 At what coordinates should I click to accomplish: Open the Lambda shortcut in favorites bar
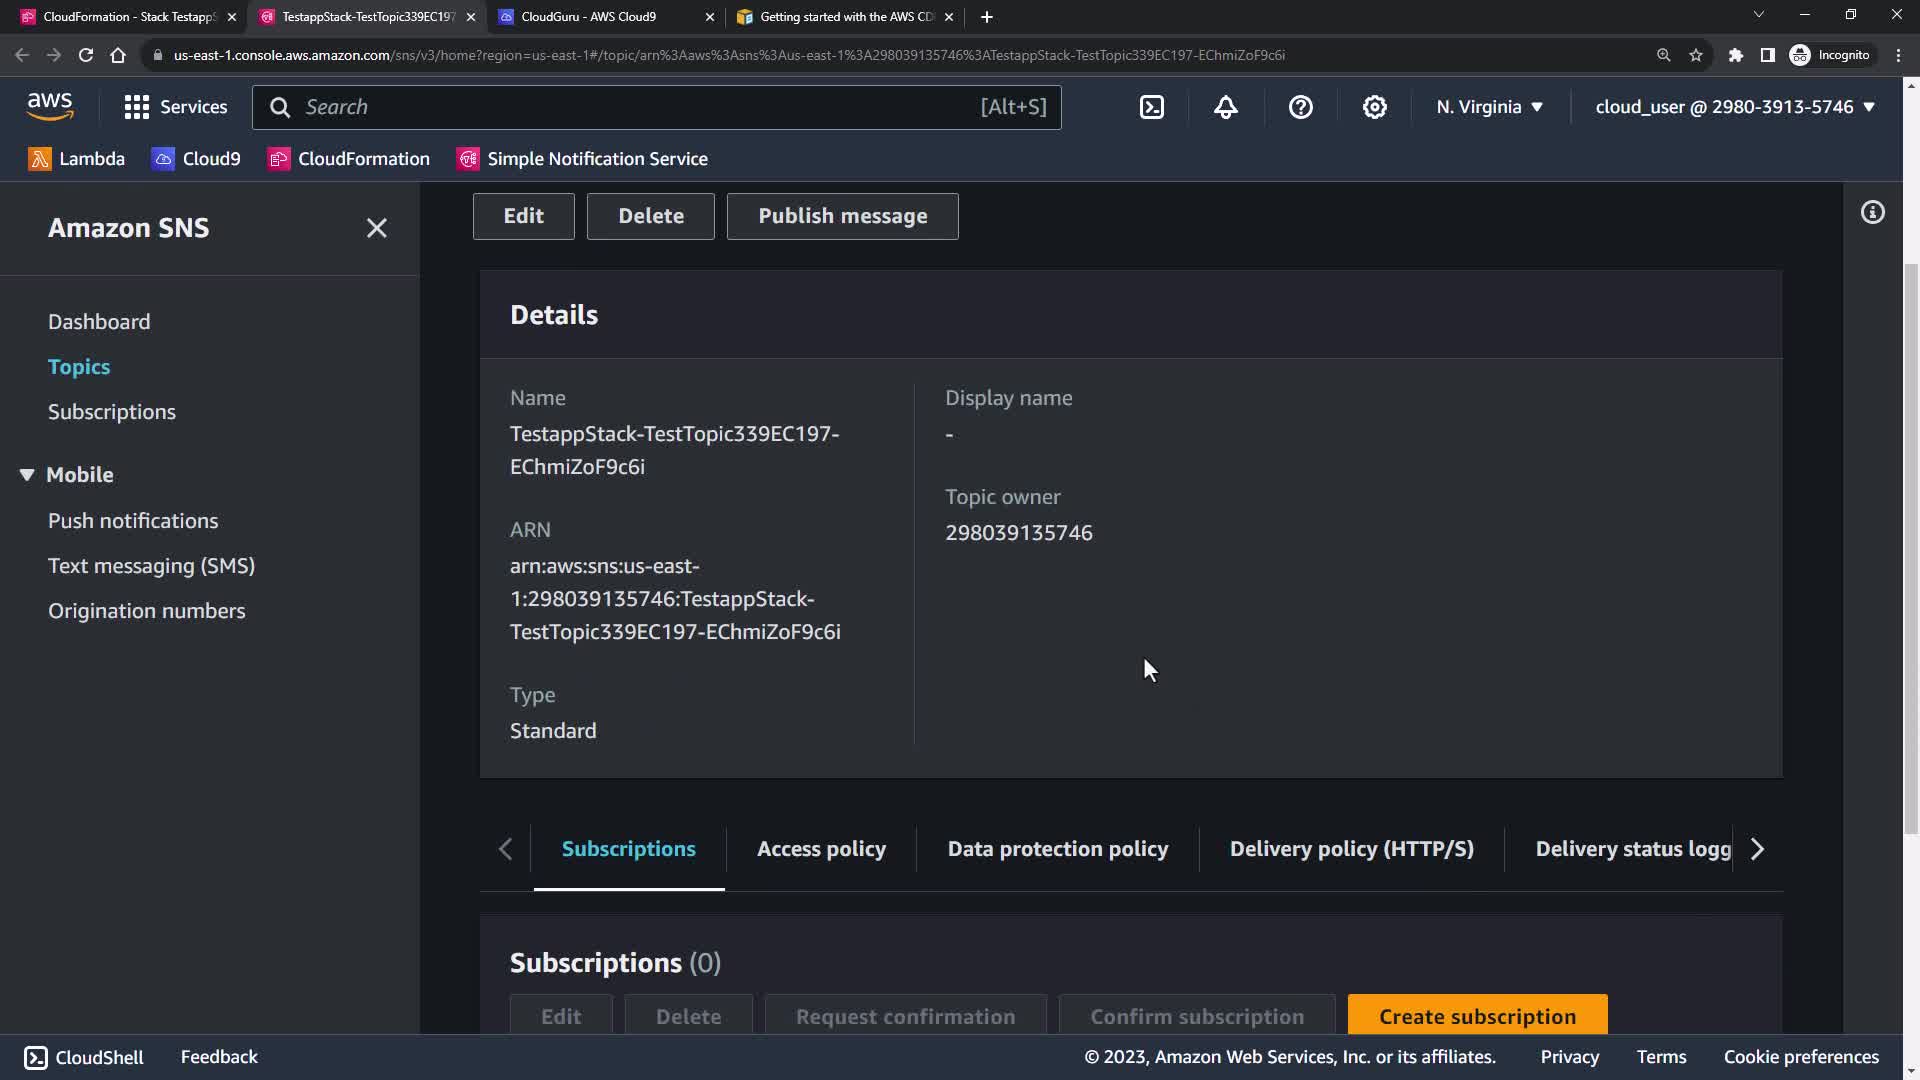(x=77, y=159)
